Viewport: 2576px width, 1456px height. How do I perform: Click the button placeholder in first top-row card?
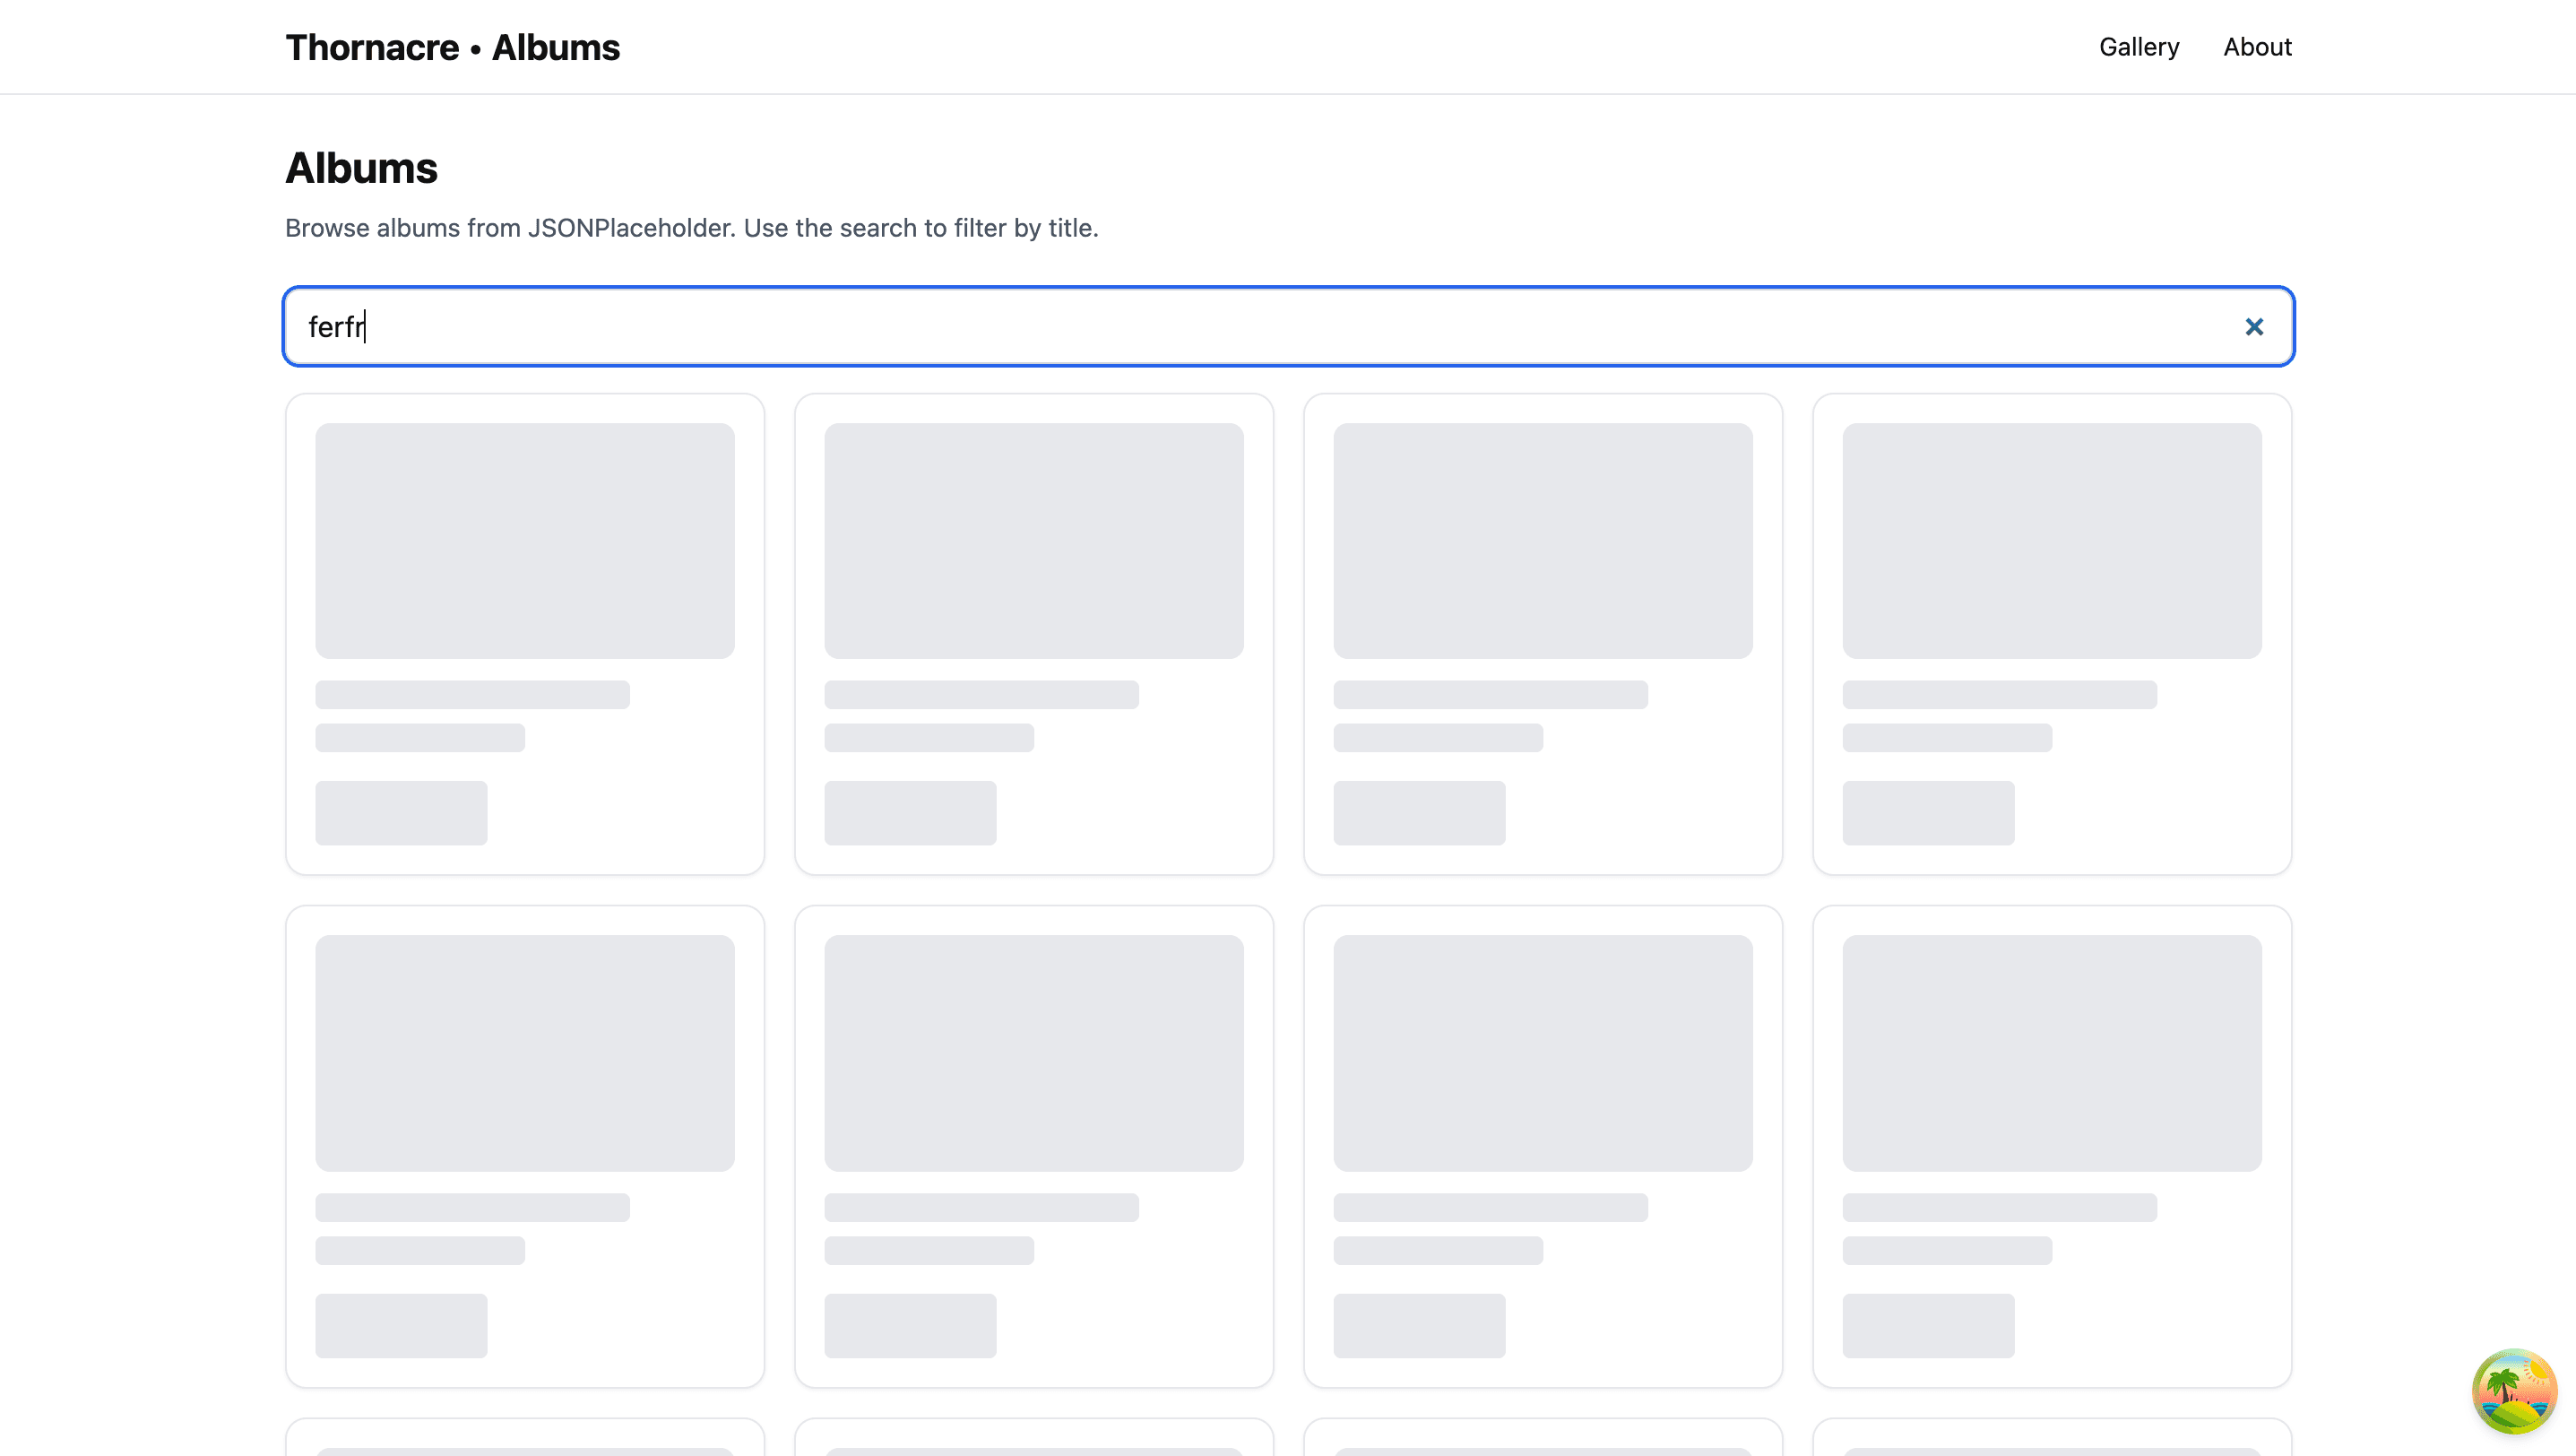[401, 812]
